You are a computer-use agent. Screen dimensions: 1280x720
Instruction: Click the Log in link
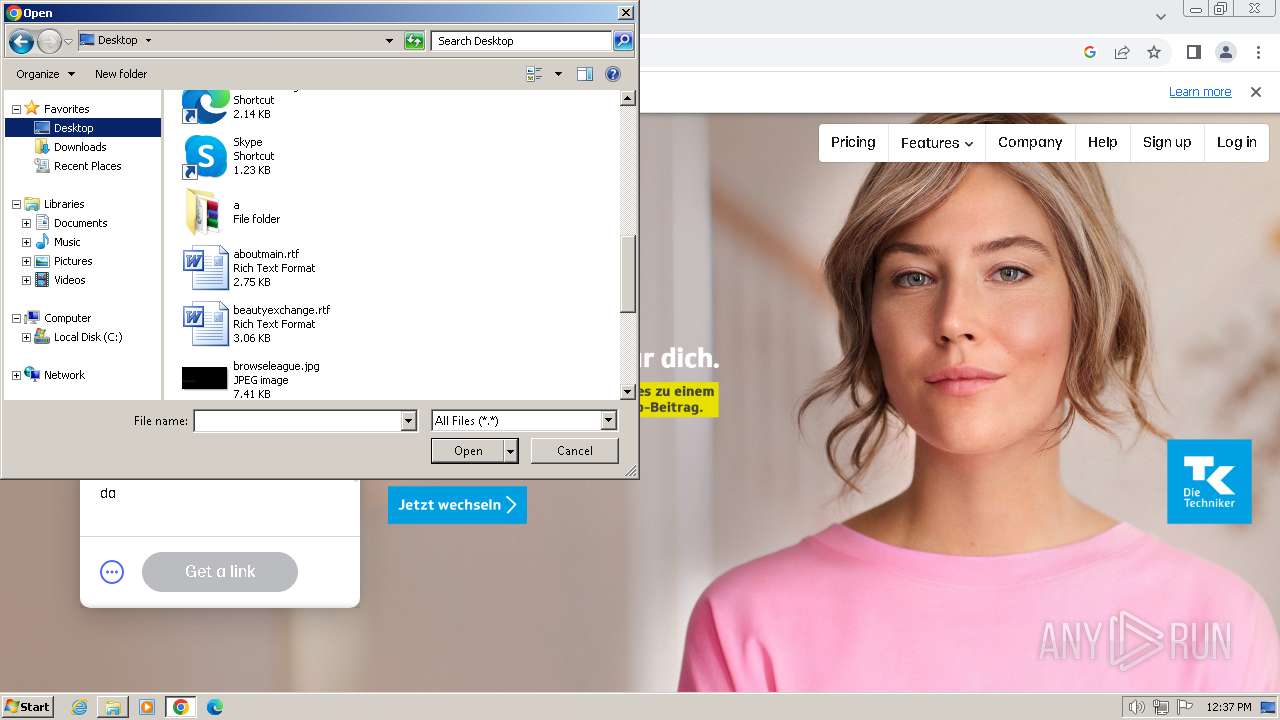[x=1237, y=142]
